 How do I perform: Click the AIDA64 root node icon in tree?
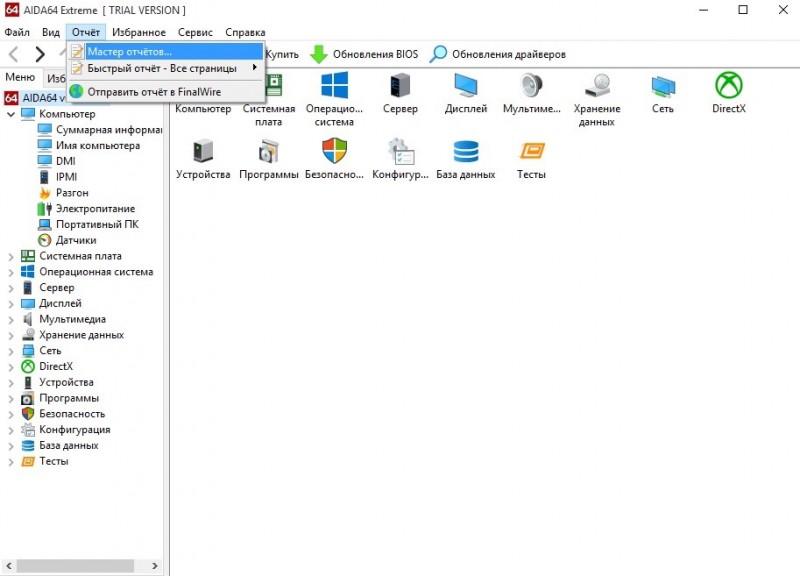(x=11, y=97)
